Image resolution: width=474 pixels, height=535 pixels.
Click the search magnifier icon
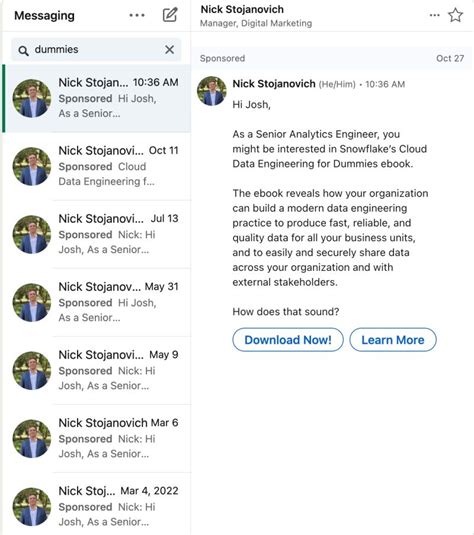(23, 51)
